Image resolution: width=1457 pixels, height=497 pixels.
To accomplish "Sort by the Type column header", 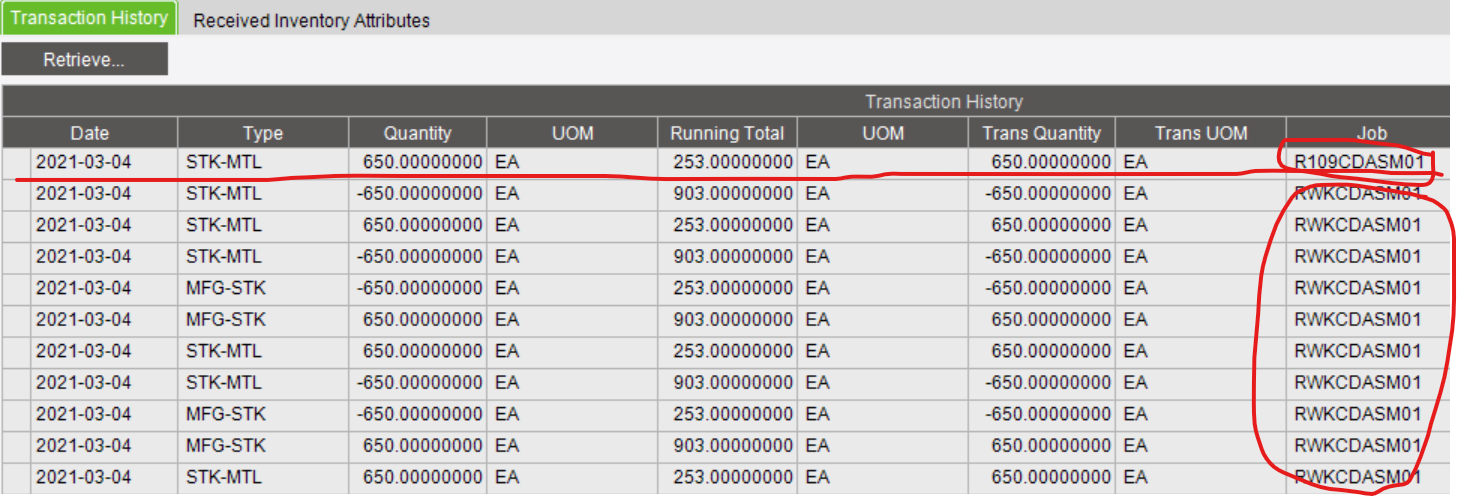I will 263,133.
